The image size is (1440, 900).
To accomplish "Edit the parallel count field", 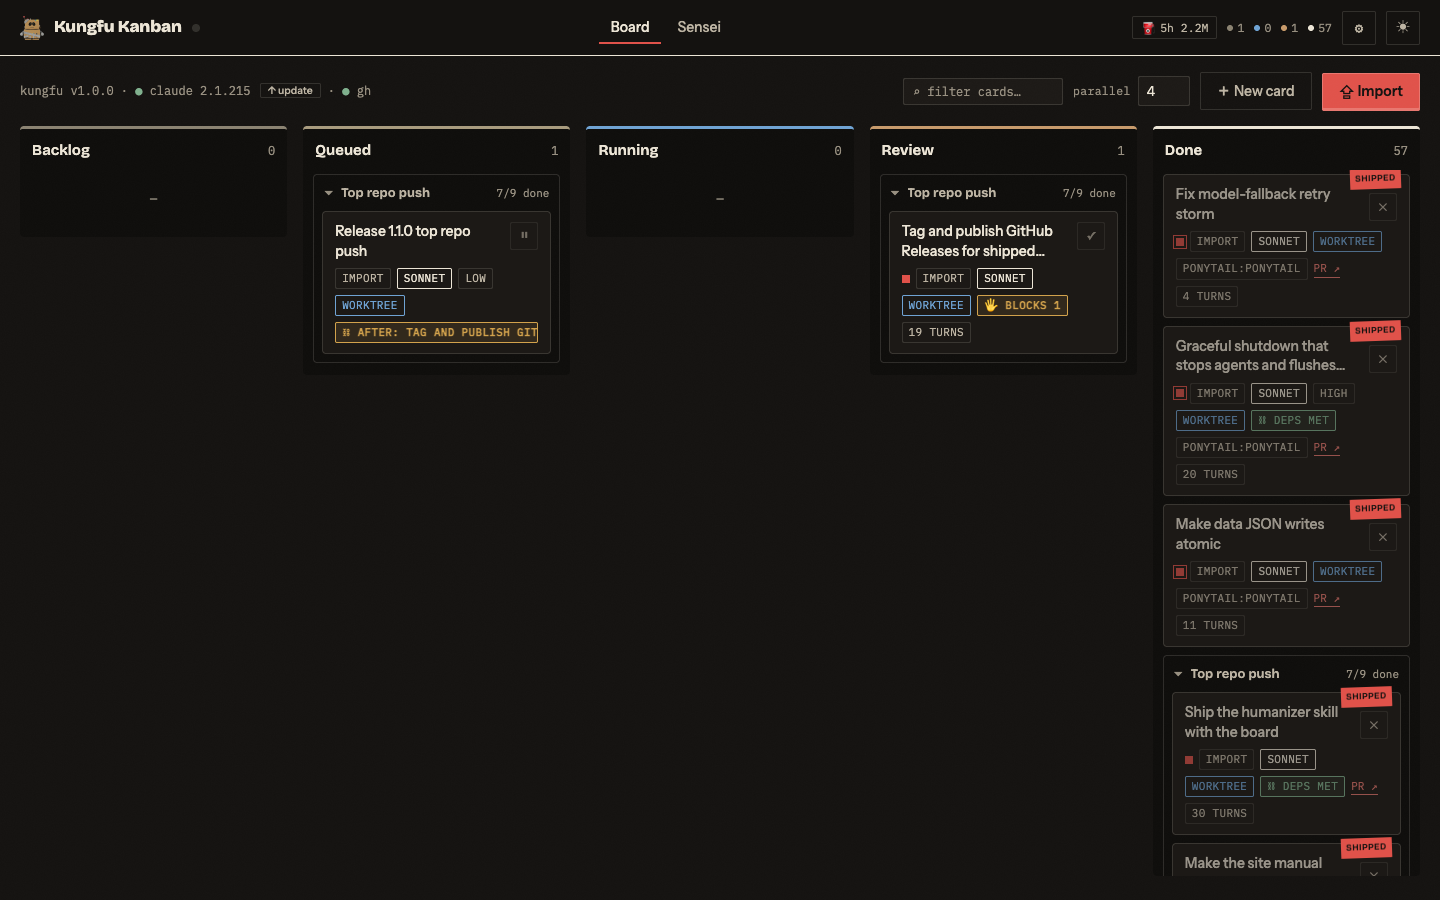I will pyautogui.click(x=1164, y=91).
